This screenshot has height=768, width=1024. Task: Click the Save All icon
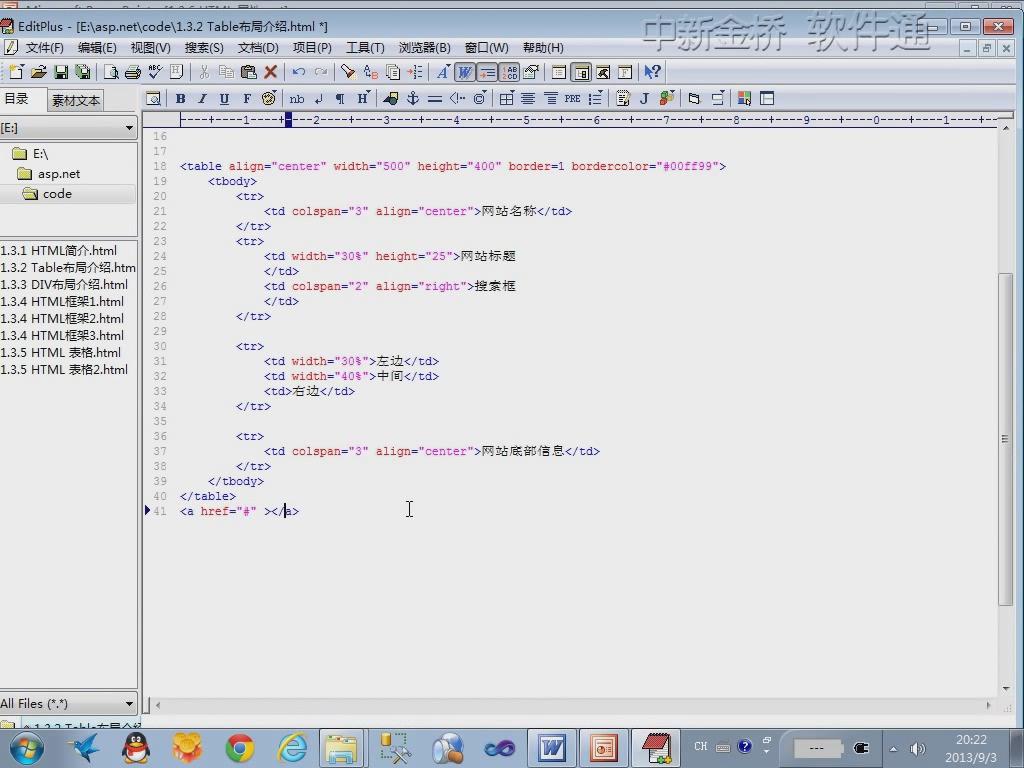pos(83,72)
